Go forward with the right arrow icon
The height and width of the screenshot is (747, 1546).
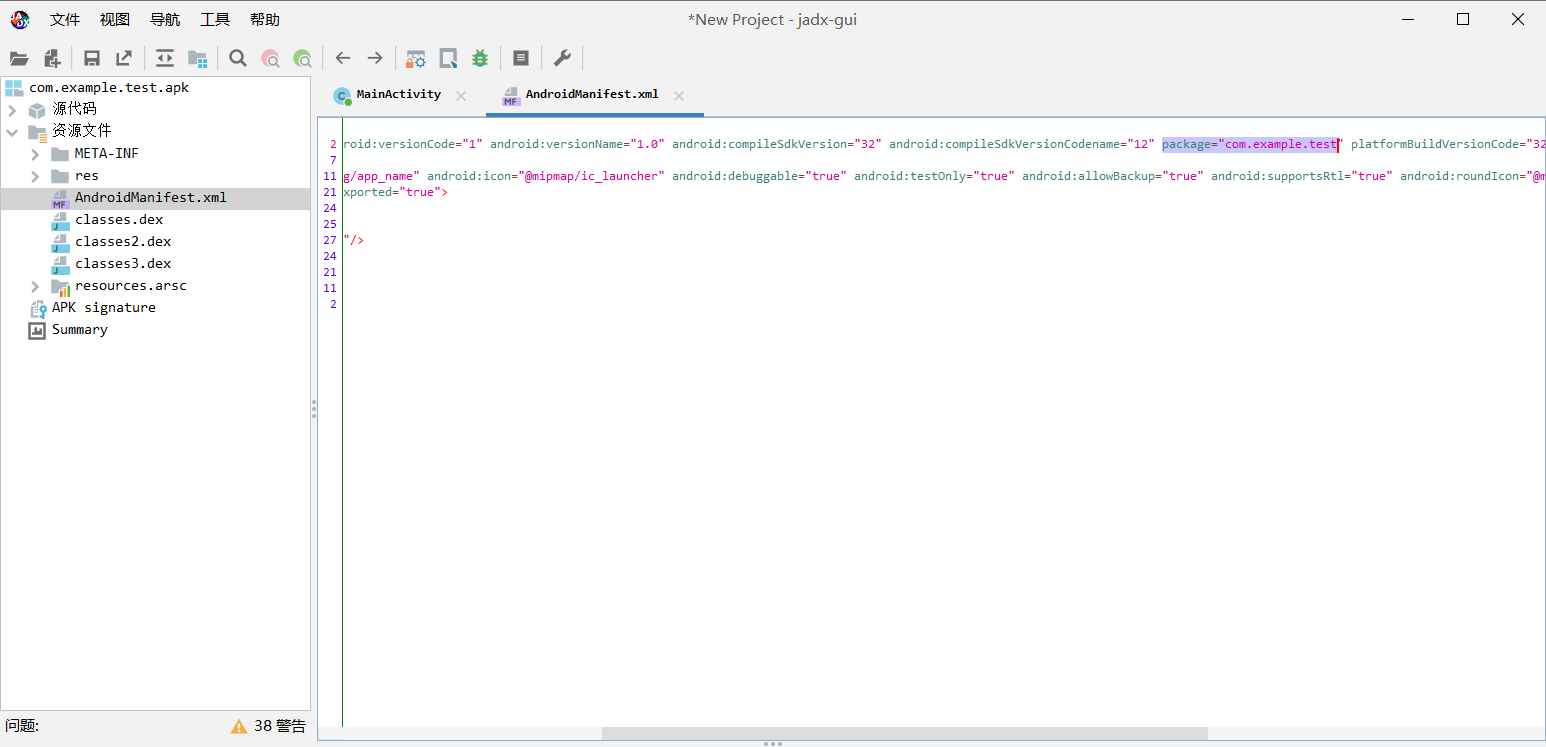(375, 58)
